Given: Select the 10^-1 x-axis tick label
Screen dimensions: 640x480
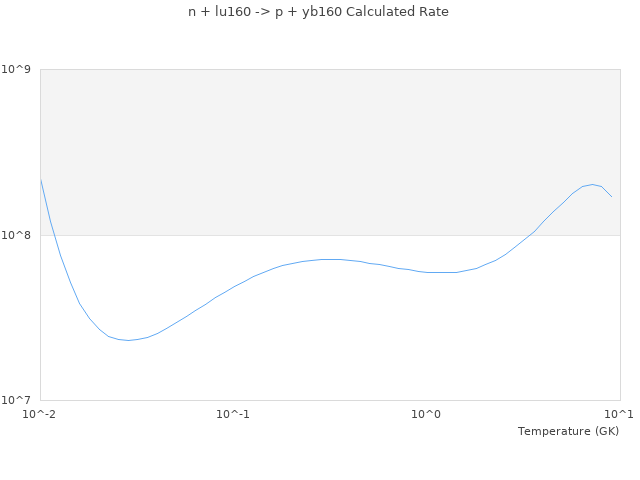Looking at the screenshot, I should pos(233,414).
